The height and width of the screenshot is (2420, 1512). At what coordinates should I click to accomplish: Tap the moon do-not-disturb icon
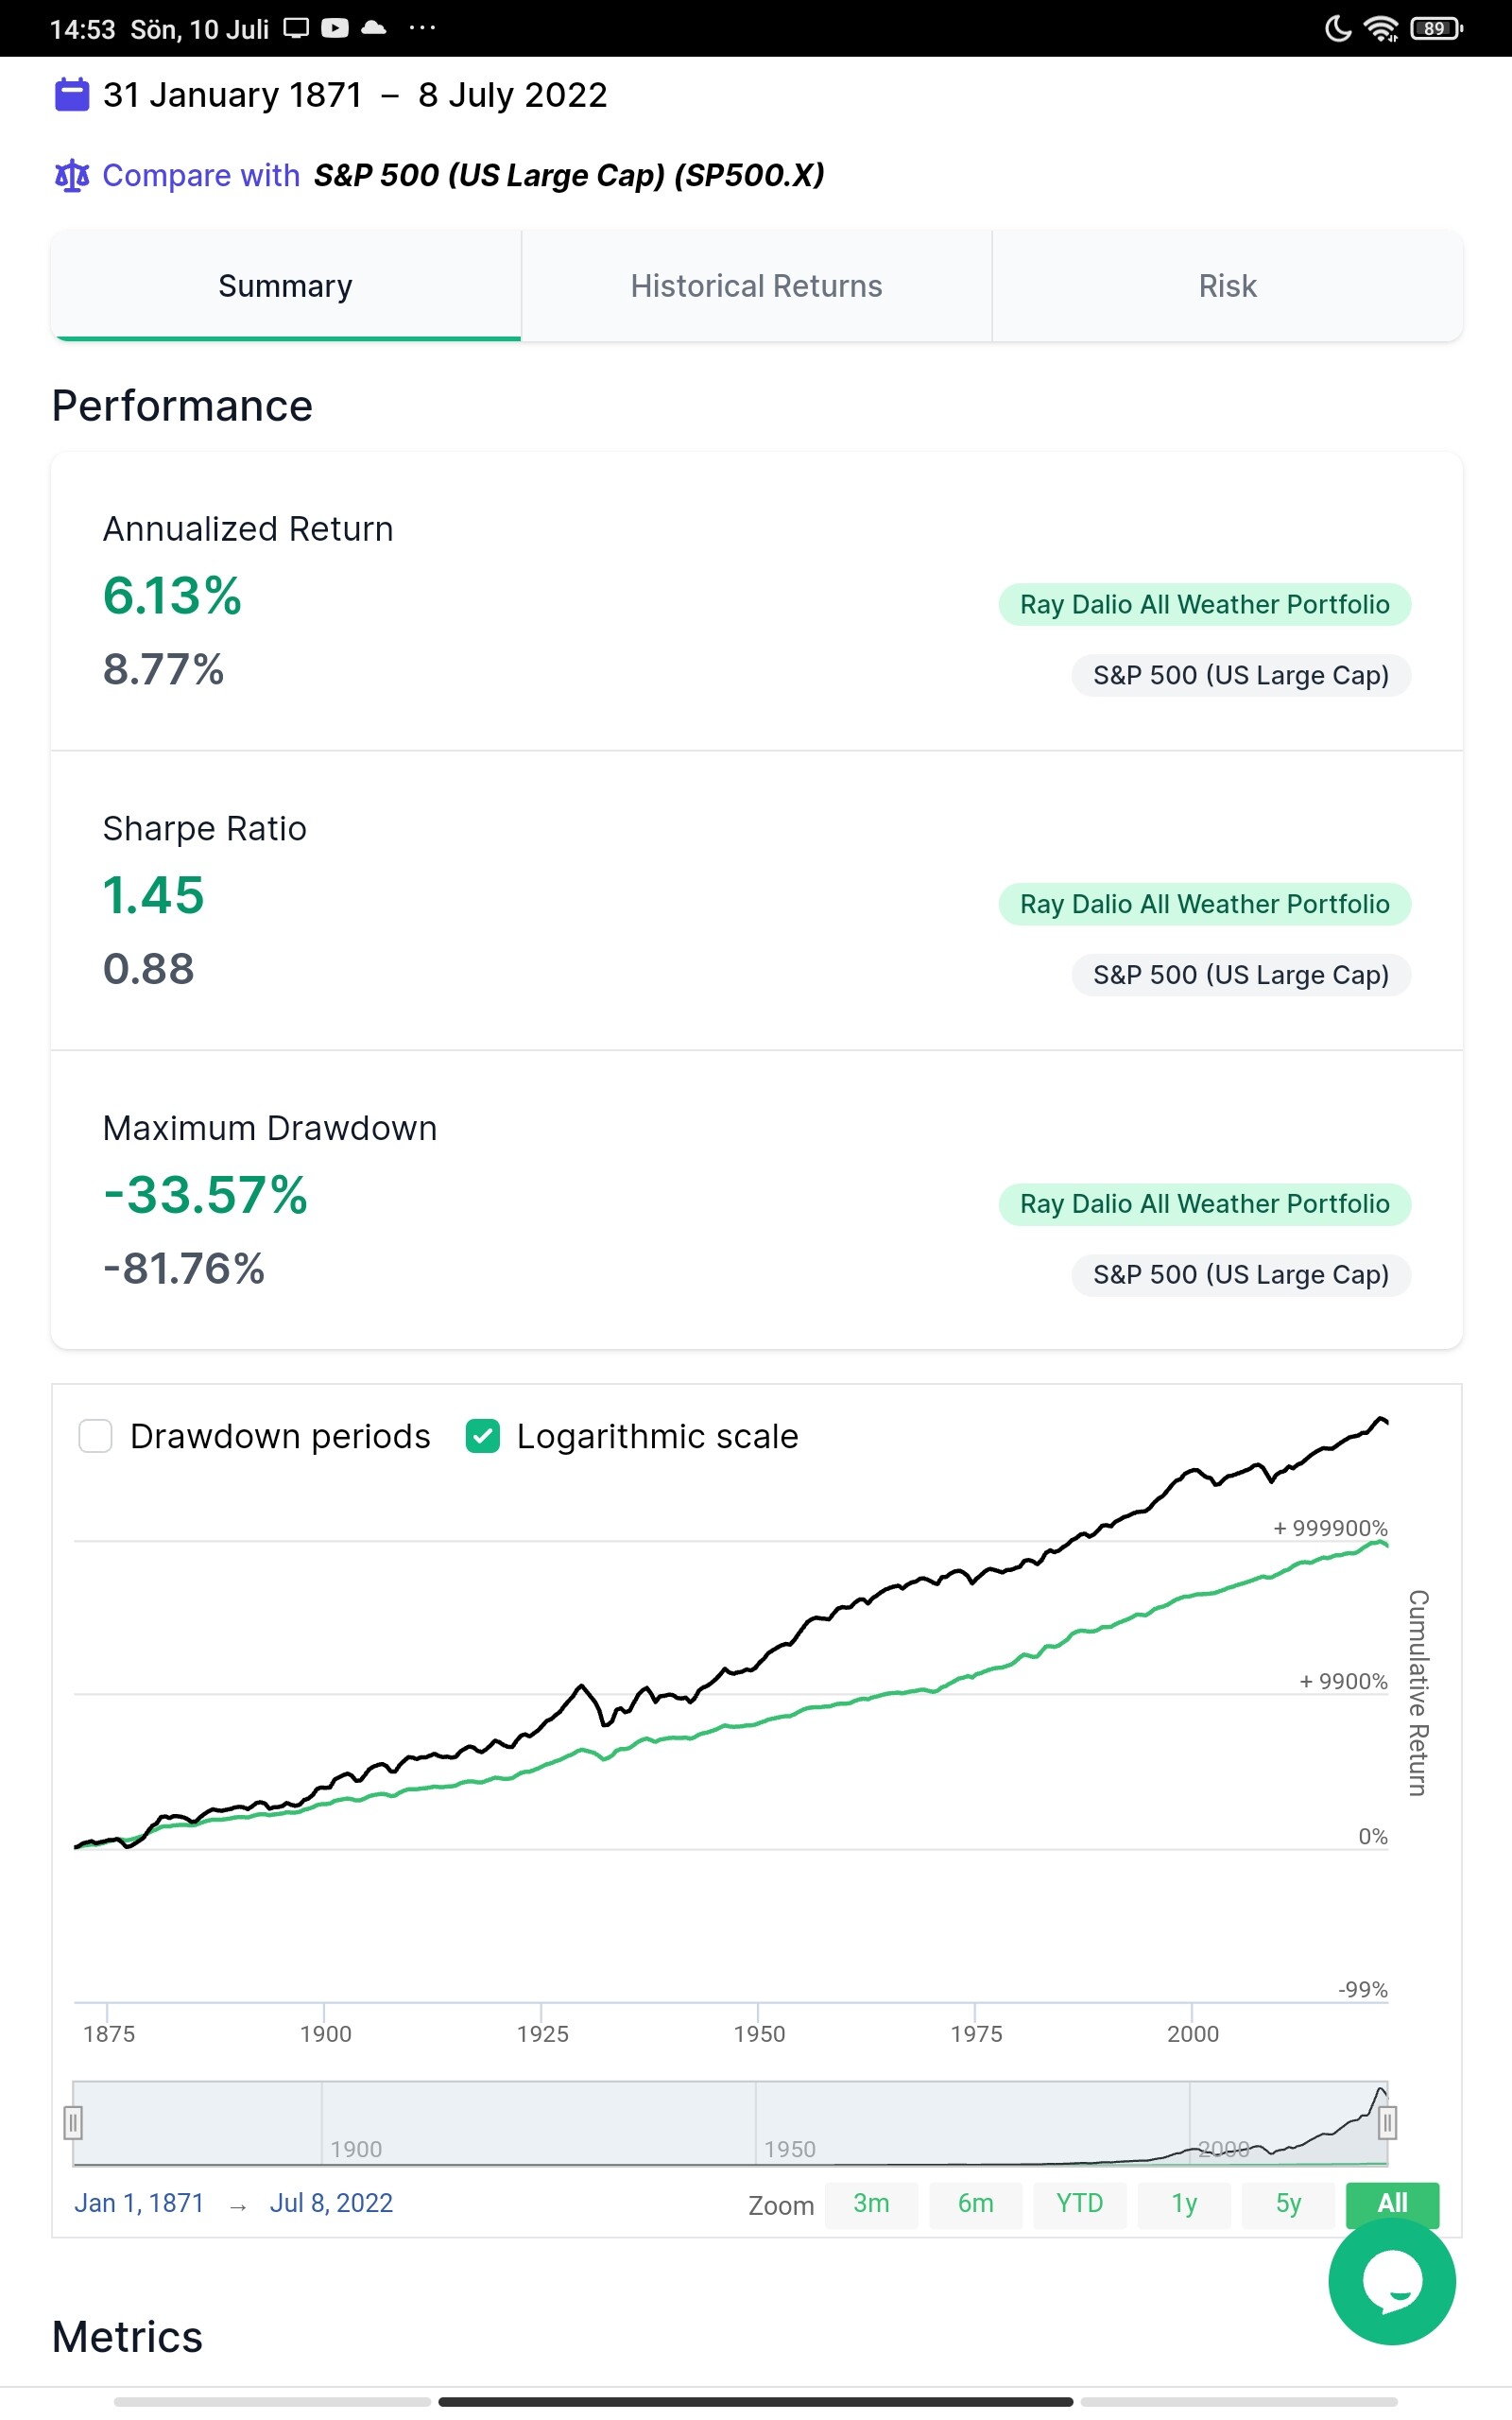point(1337,29)
